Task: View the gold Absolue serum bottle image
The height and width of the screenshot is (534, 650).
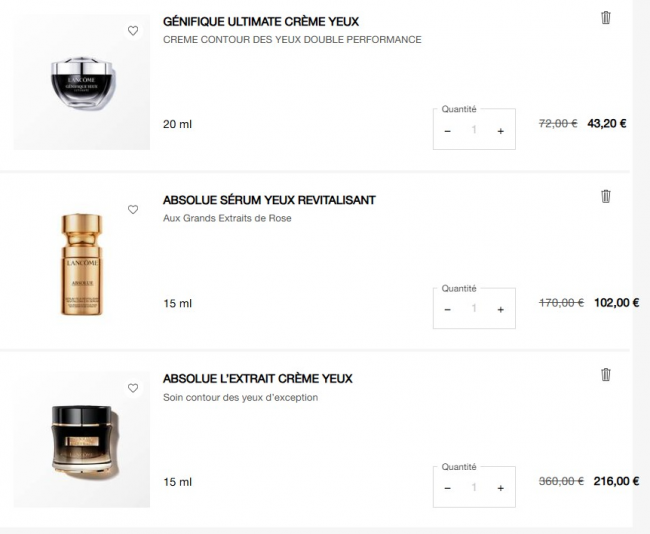Action: pos(82,264)
